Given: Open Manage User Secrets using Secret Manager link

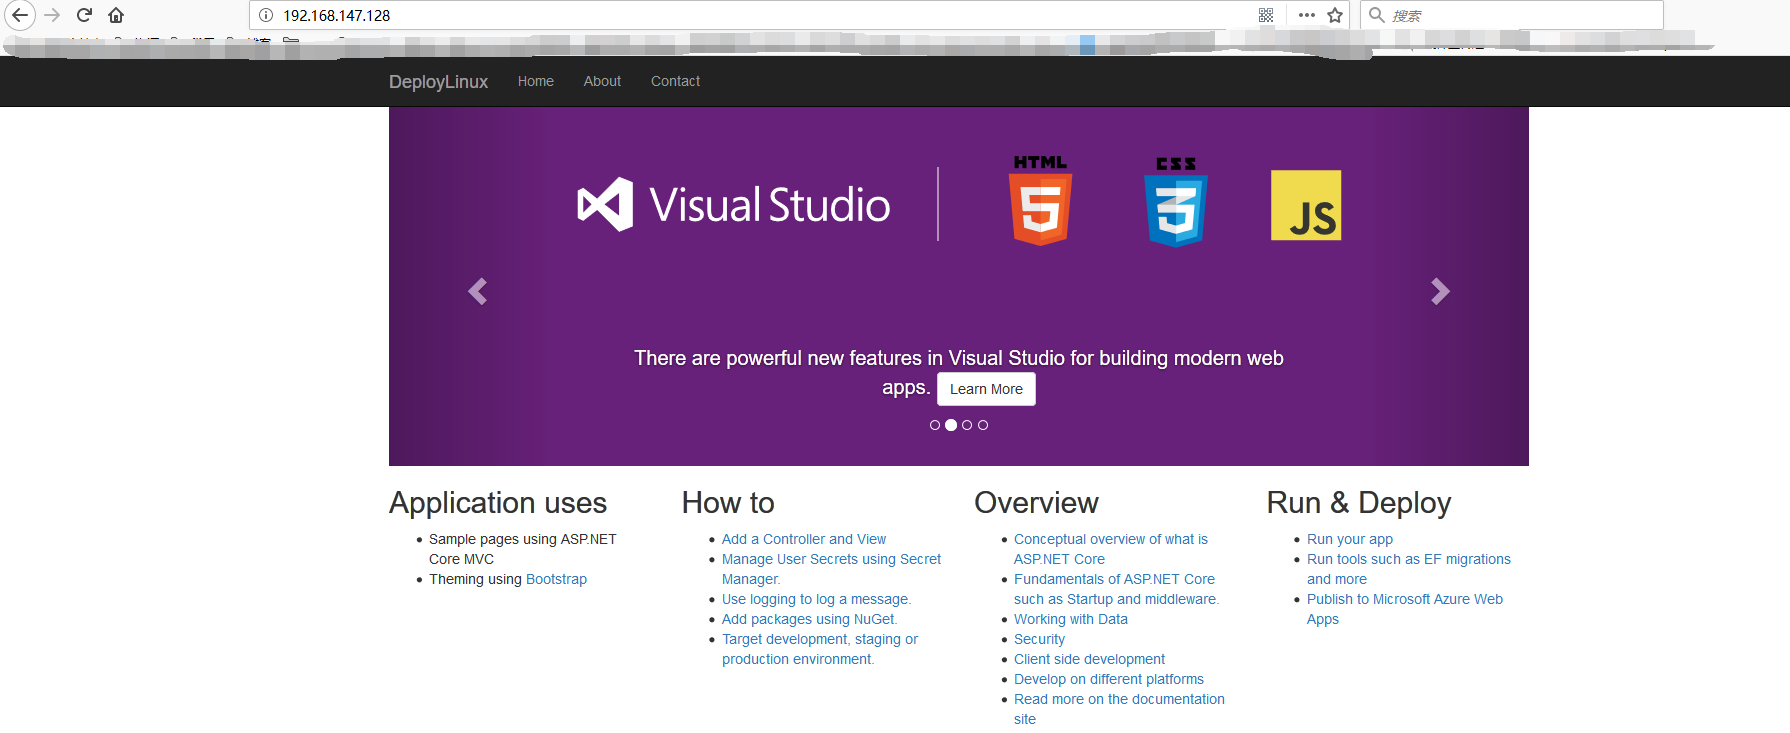Looking at the screenshot, I should pyautogui.click(x=831, y=569).
